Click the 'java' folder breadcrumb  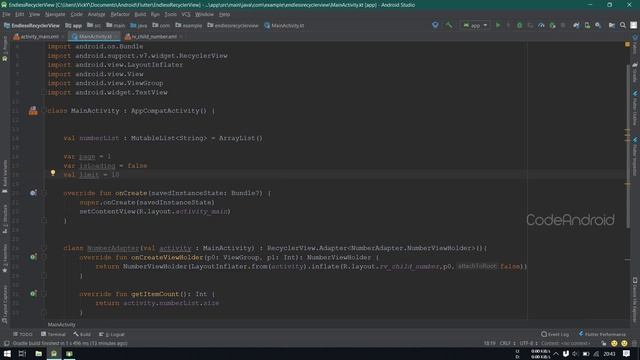tap(139, 25)
